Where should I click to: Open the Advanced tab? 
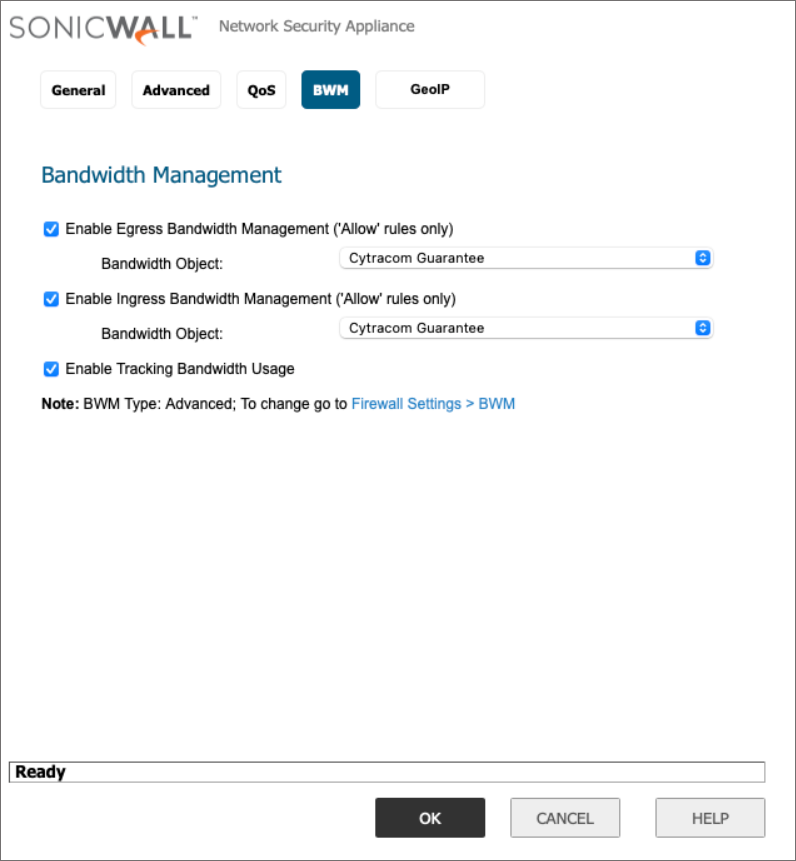pyautogui.click(x=176, y=90)
